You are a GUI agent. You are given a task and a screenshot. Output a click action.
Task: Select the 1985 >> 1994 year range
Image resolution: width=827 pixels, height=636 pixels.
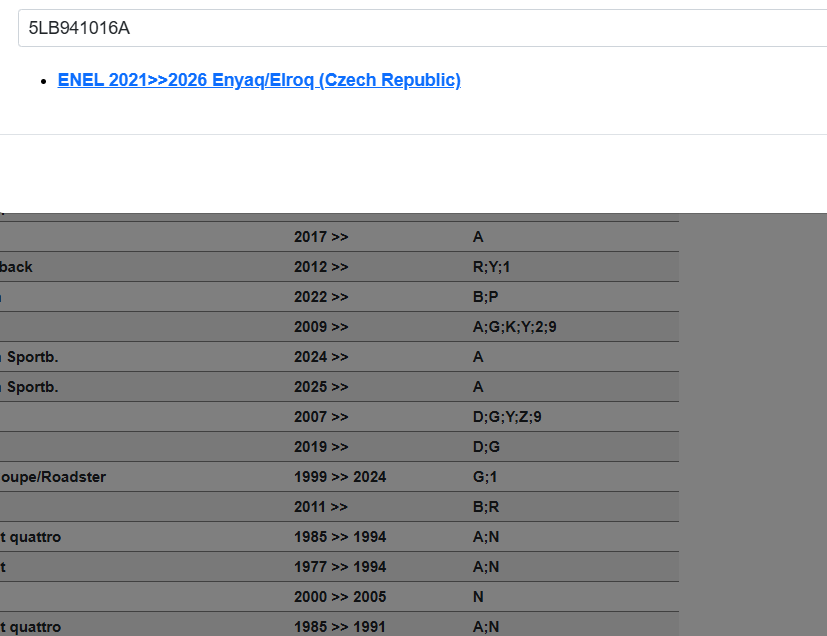(340, 537)
